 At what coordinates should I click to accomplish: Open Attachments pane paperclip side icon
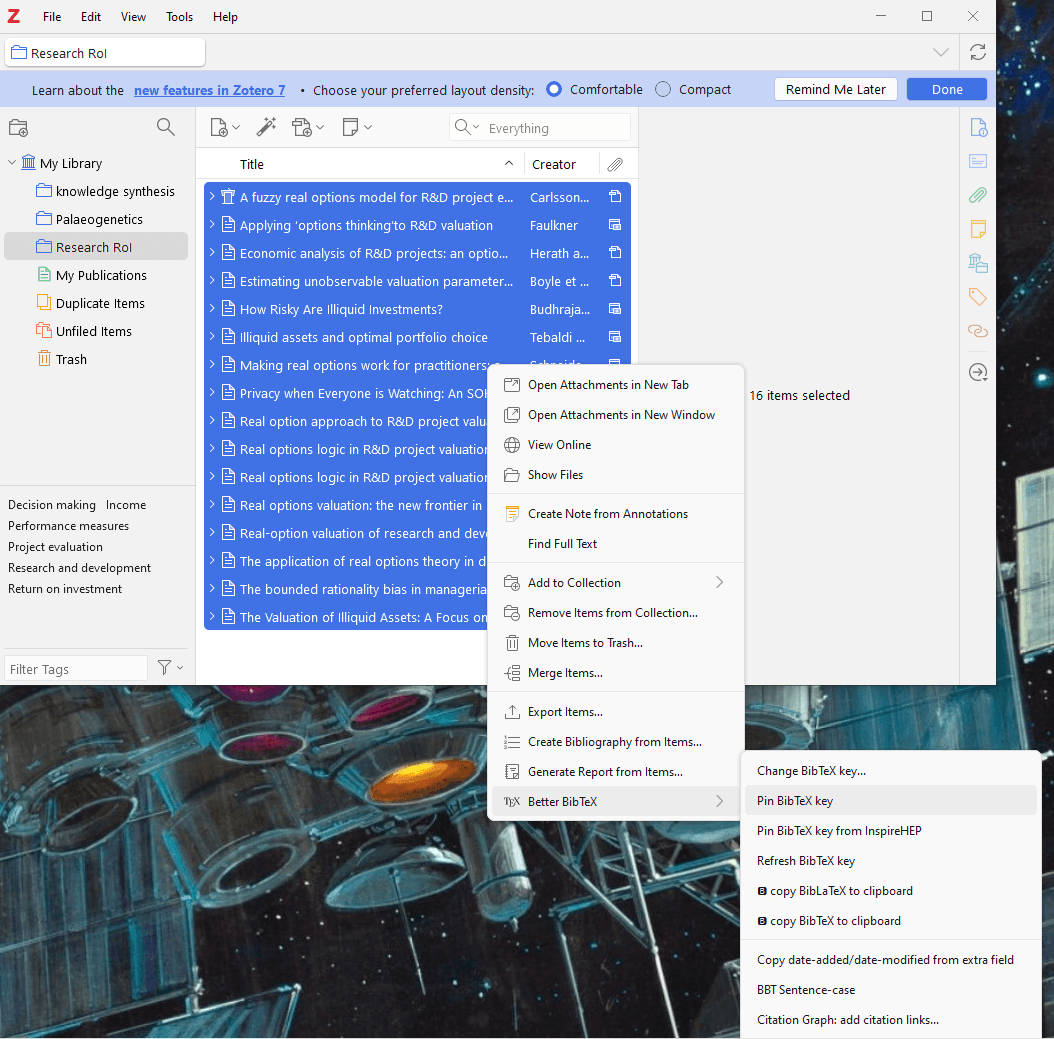[978, 195]
